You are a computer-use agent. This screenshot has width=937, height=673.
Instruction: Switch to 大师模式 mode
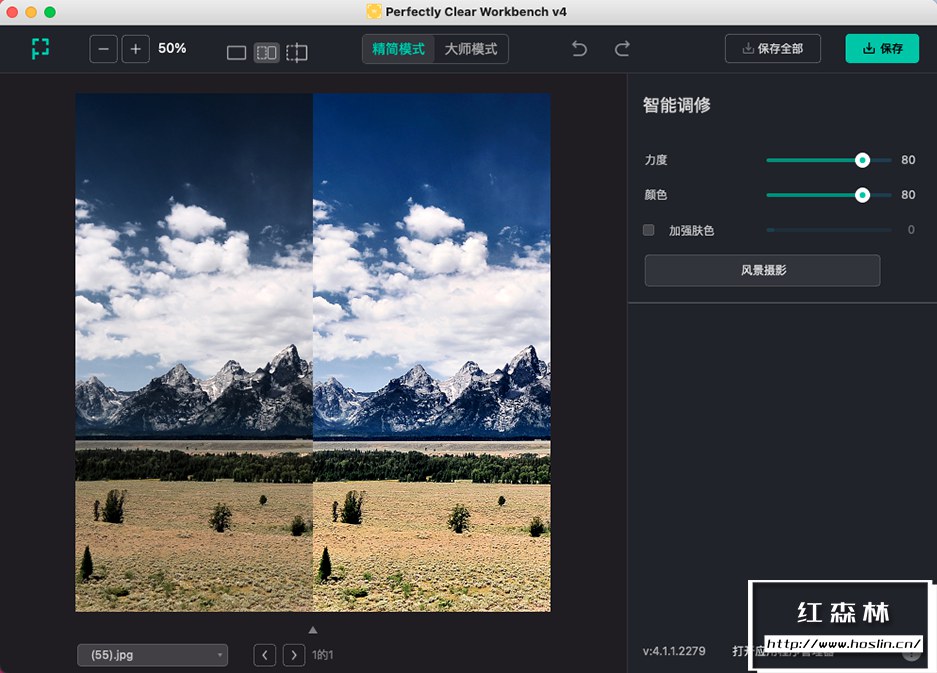pos(470,48)
